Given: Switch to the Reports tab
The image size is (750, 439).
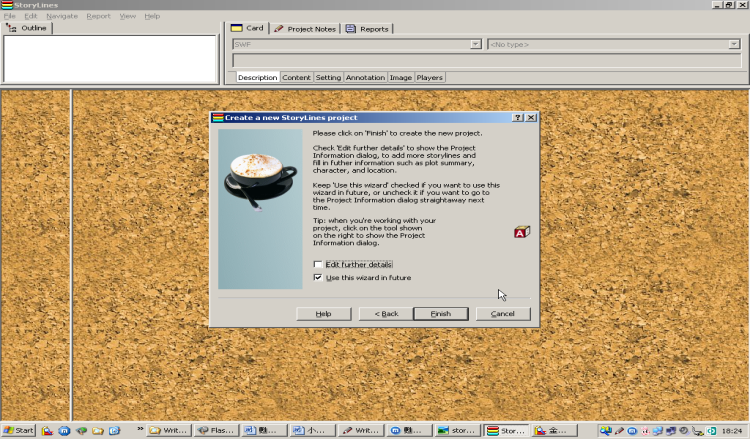Looking at the screenshot, I should click(x=367, y=29).
